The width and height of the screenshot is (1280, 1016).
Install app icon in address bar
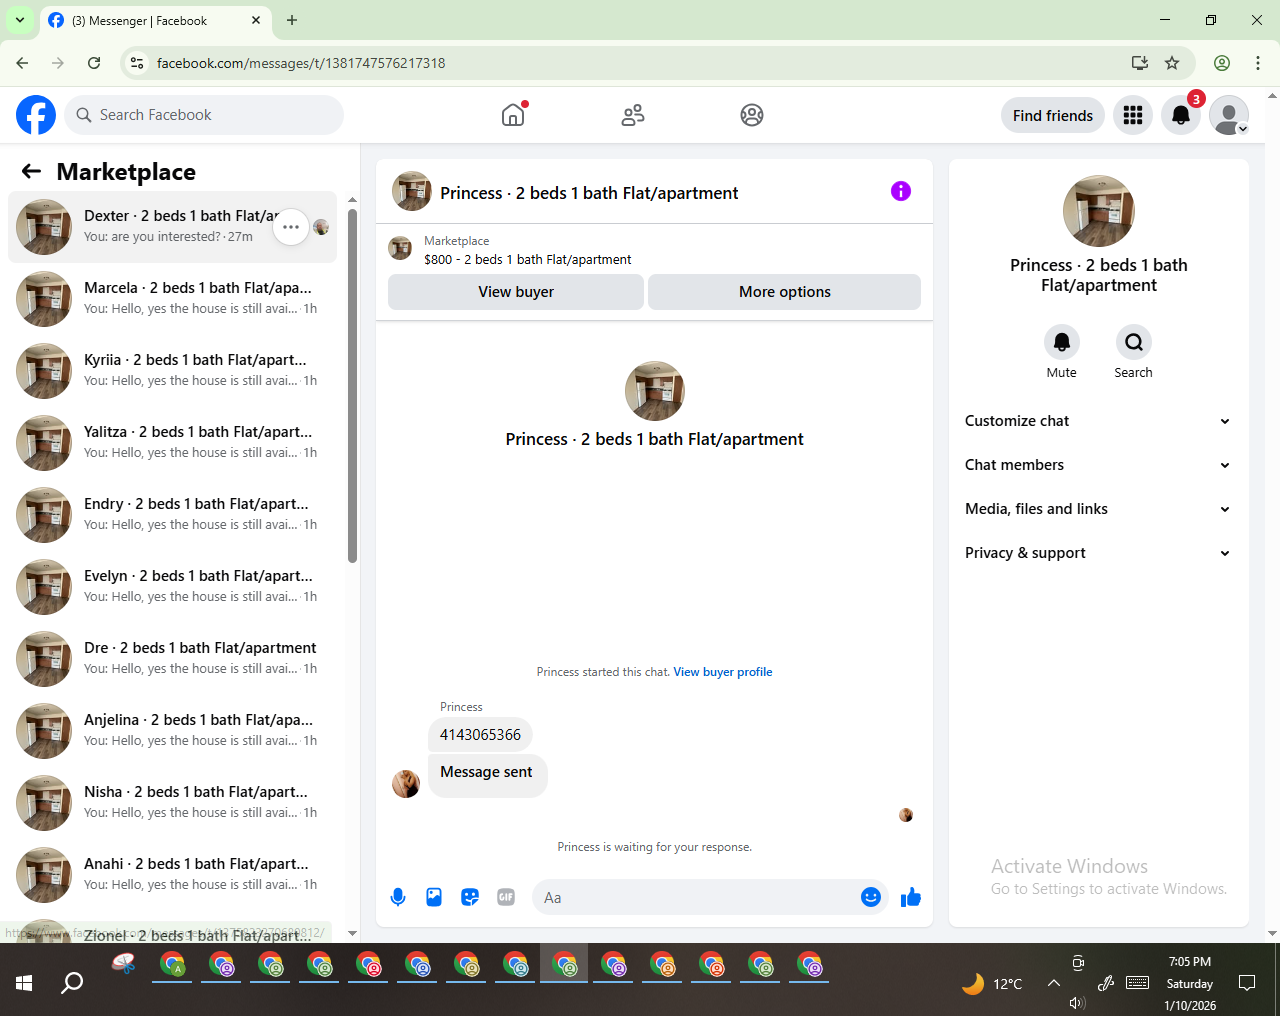[1140, 63]
